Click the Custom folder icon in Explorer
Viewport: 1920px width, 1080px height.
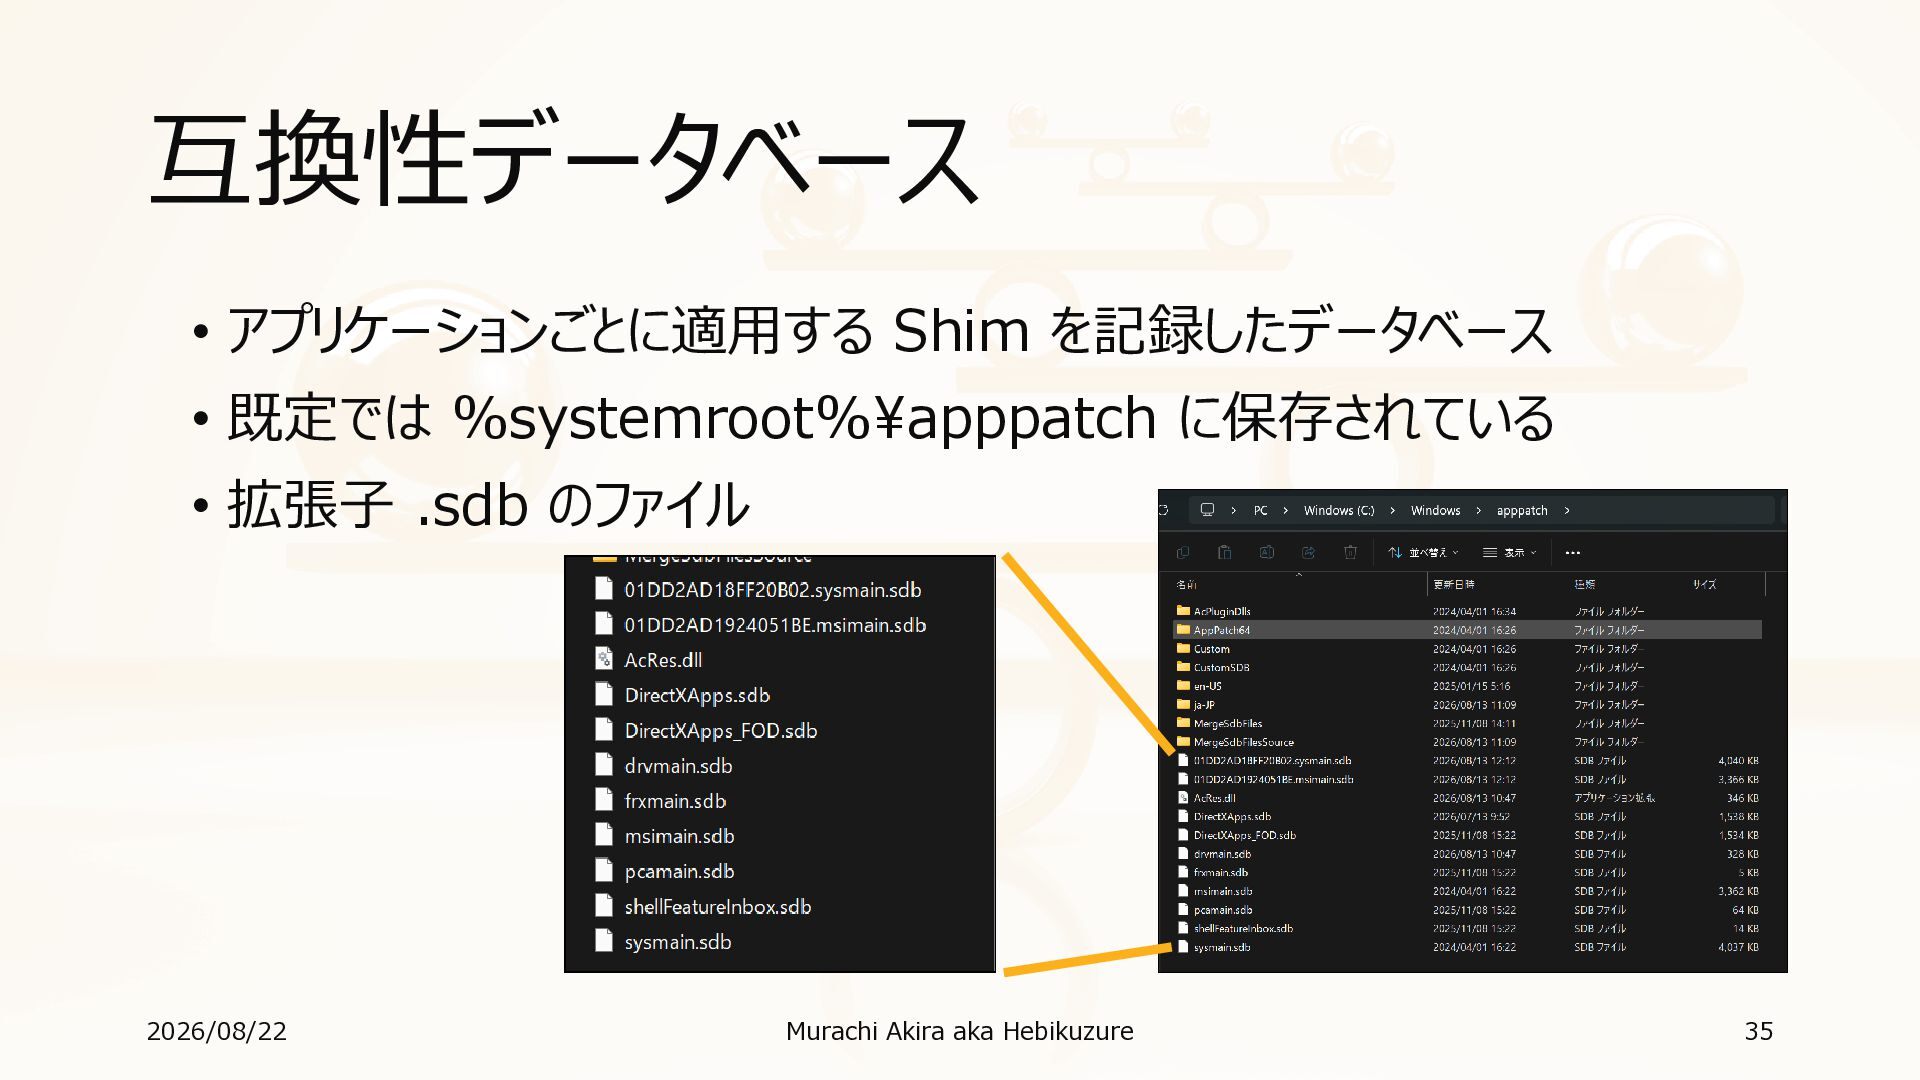tap(1183, 649)
